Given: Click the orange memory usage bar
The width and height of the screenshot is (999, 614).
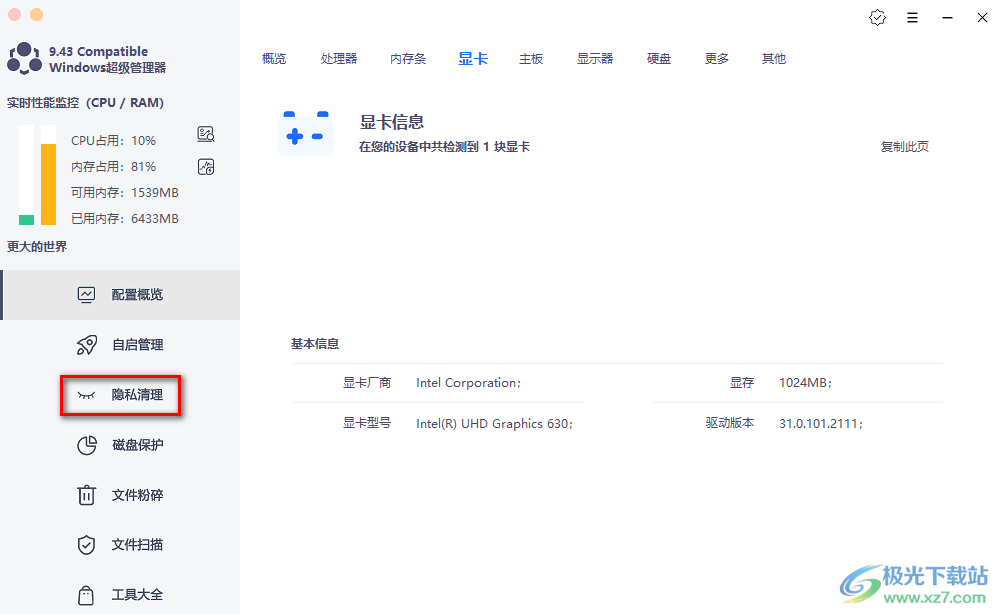Looking at the screenshot, I should click(x=48, y=184).
